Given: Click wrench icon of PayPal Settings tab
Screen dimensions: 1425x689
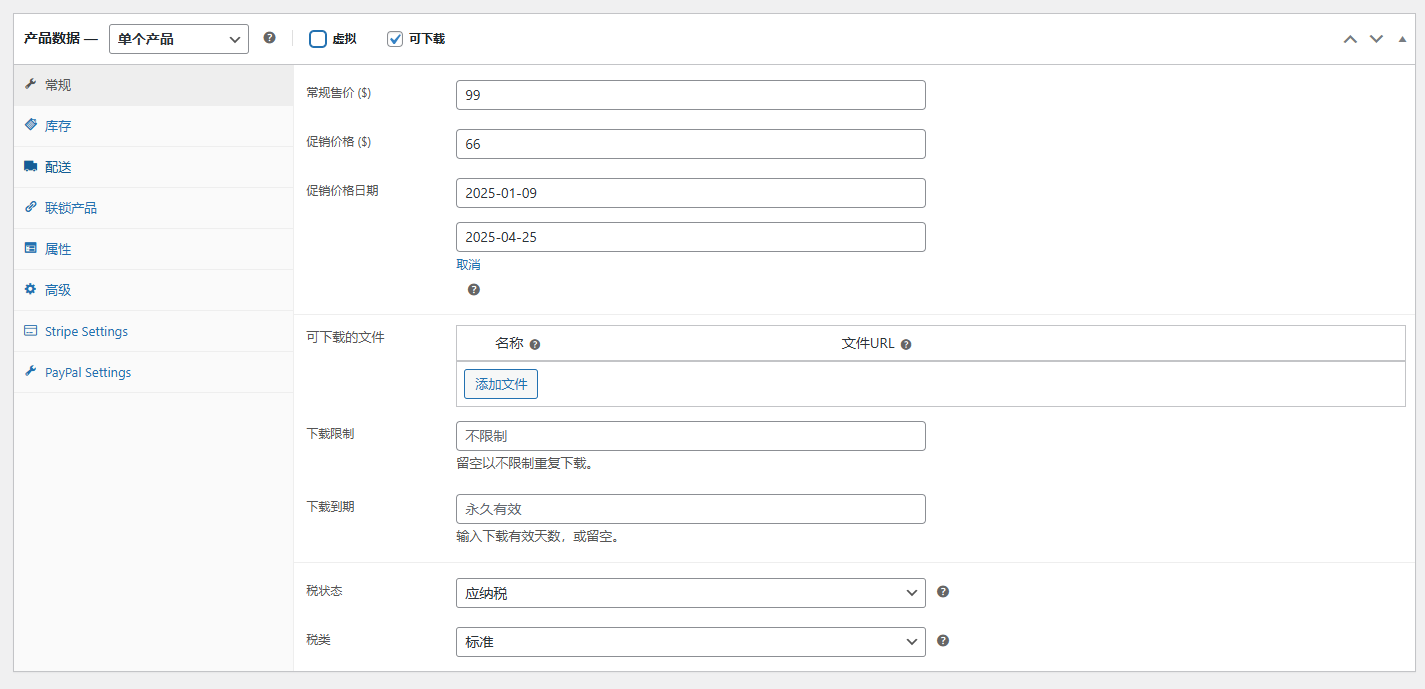Looking at the screenshot, I should [31, 372].
